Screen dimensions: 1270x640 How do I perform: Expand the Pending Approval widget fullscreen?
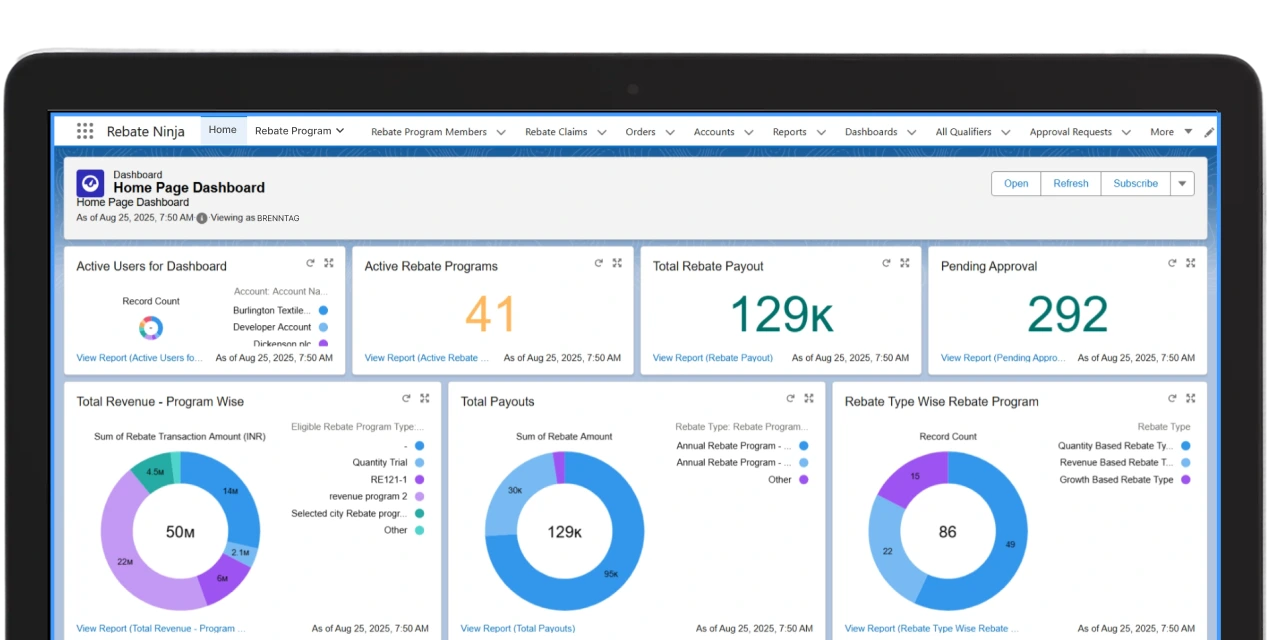pyautogui.click(x=1190, y=263)
